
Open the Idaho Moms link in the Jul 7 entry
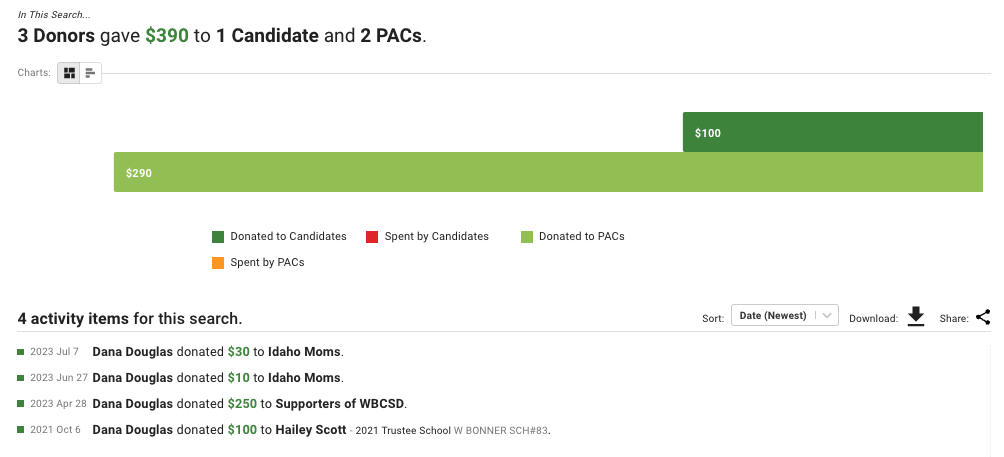304,351
